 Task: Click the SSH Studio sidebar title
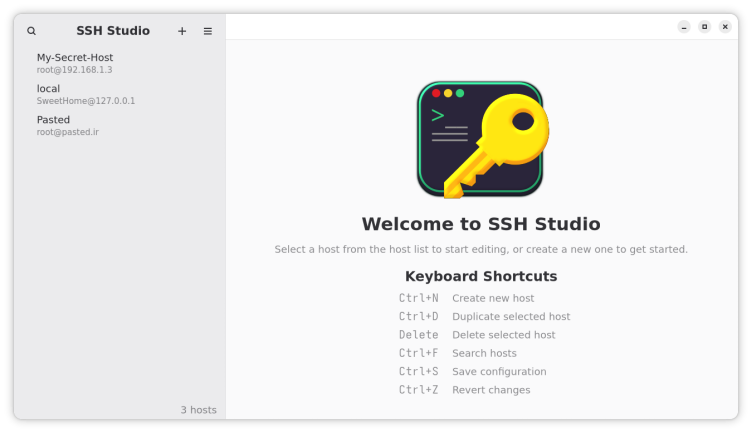coord(113,31)
